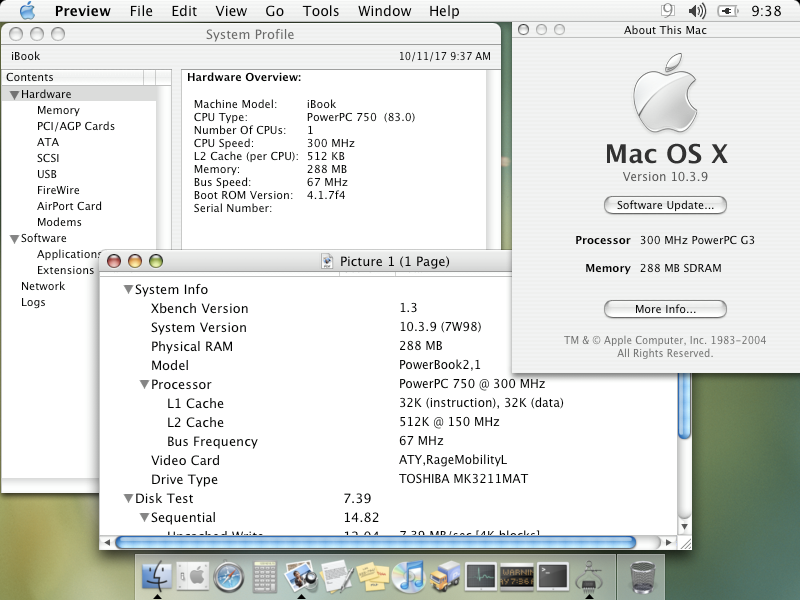Open the View menu
Viewport: 800px width, 600px height.
click(x=231, y=11)
